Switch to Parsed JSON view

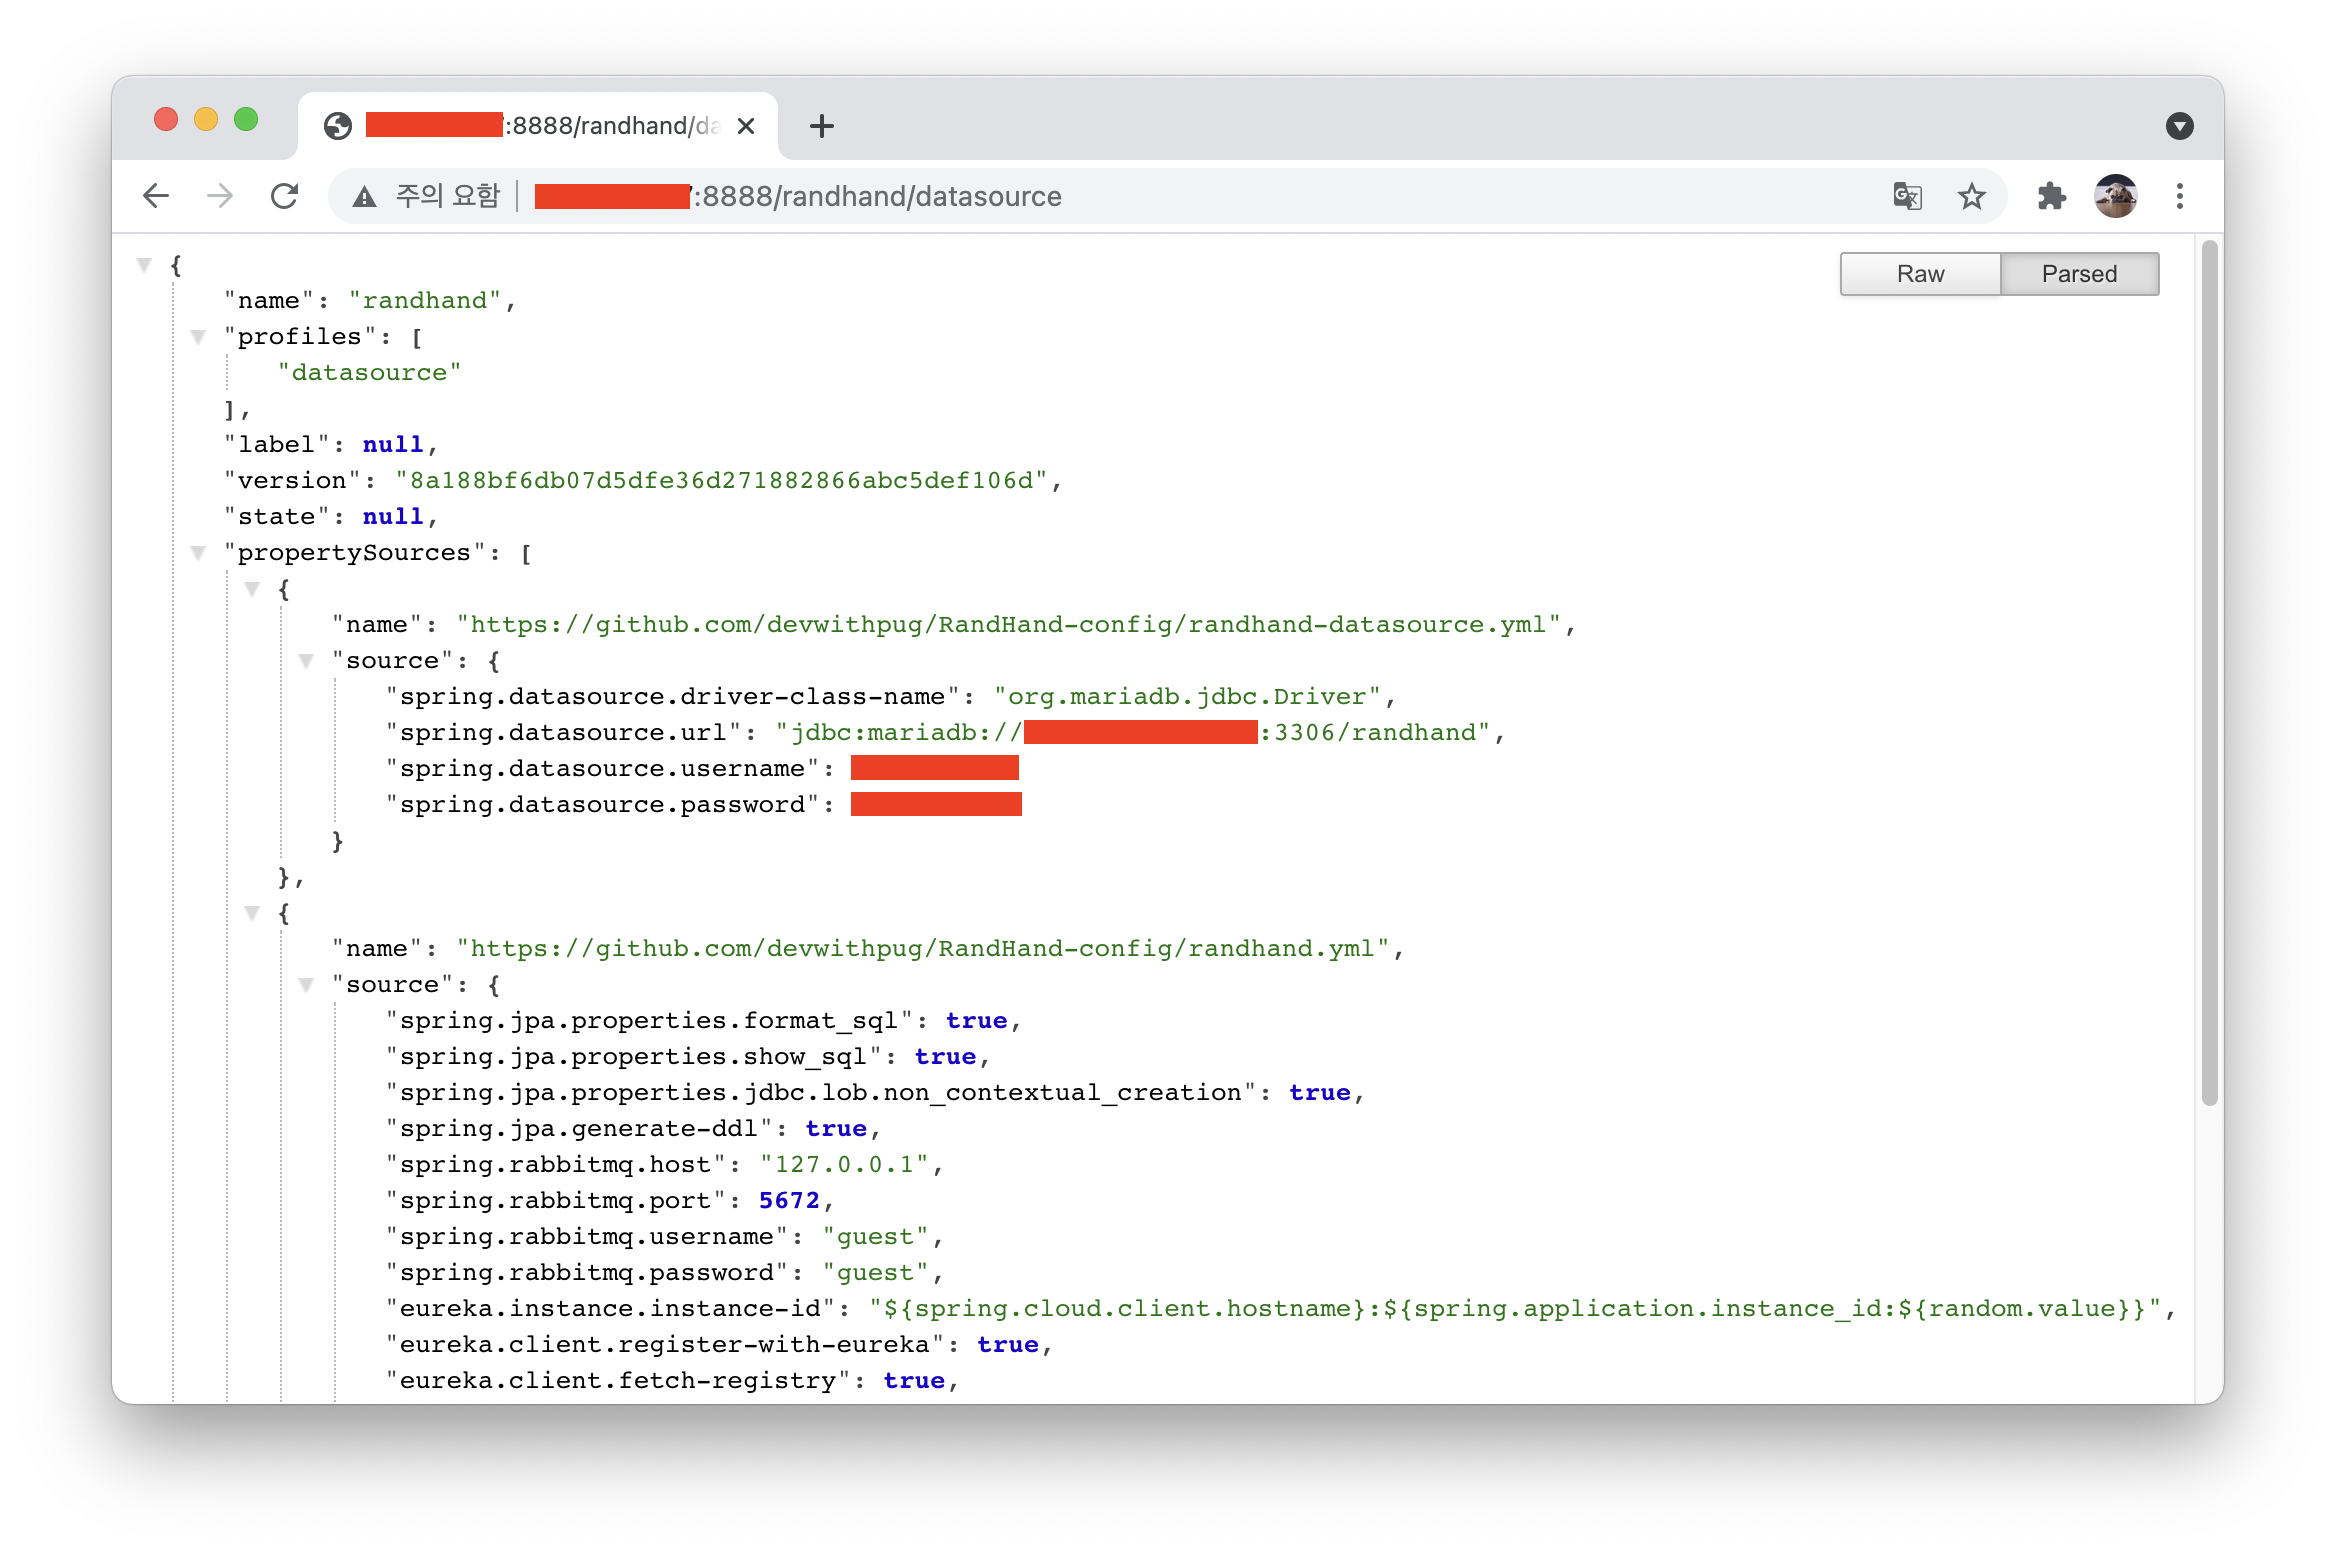[x=2079, y=274]
